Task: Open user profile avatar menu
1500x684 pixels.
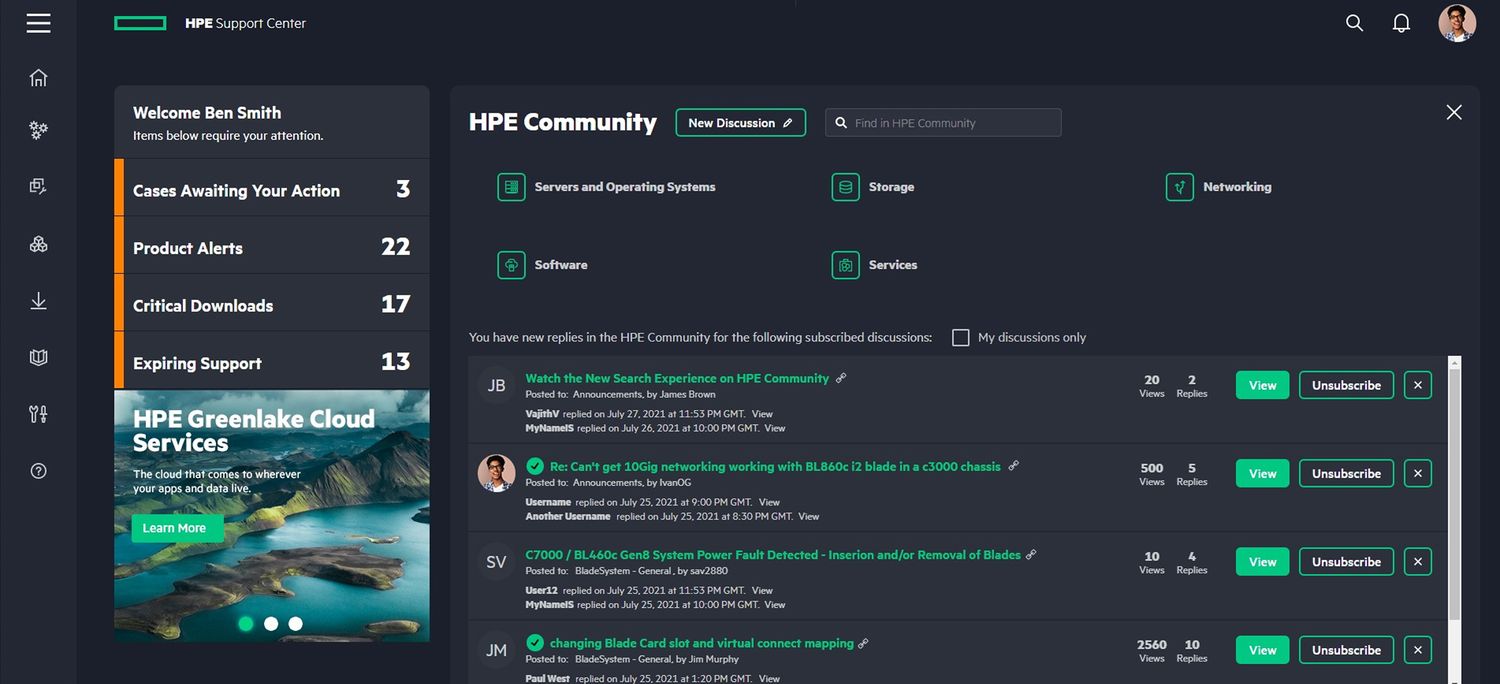Action: point(1457,23)
